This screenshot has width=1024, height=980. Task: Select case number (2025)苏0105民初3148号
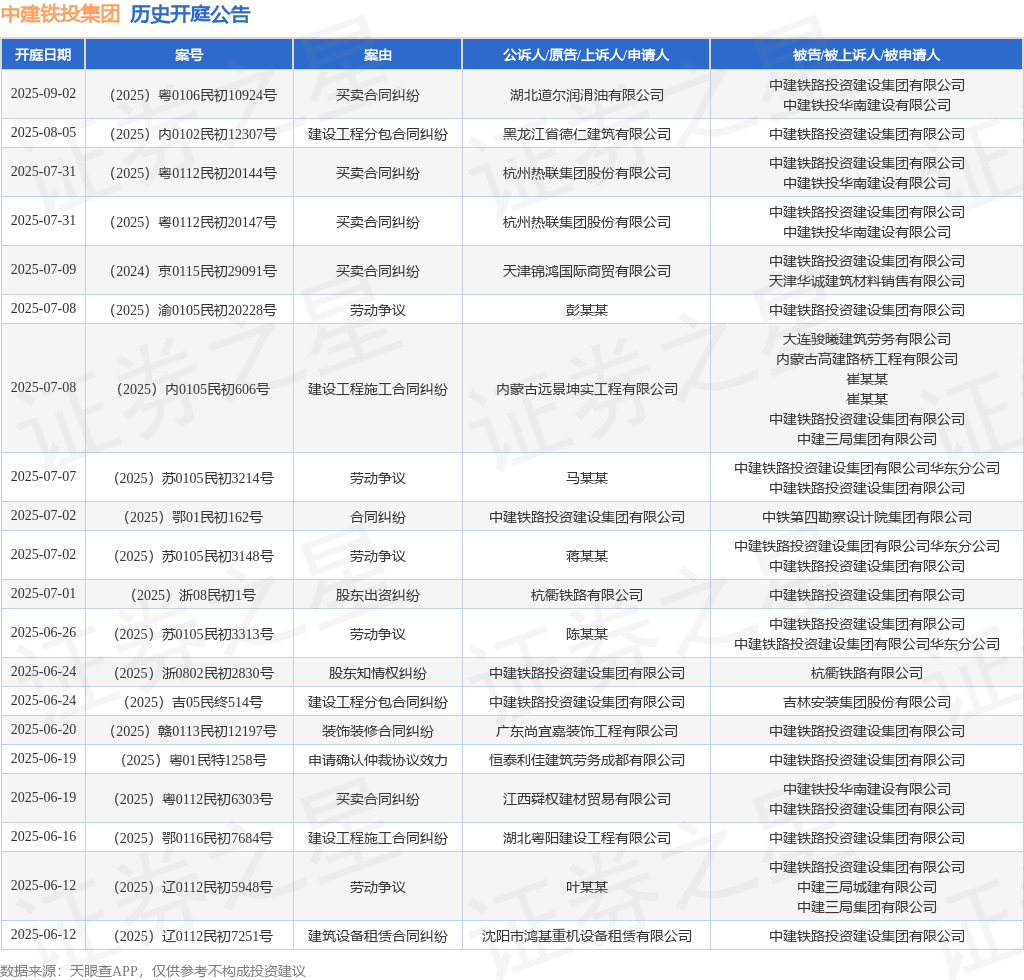pyautogui.click(x=193, y=556)
